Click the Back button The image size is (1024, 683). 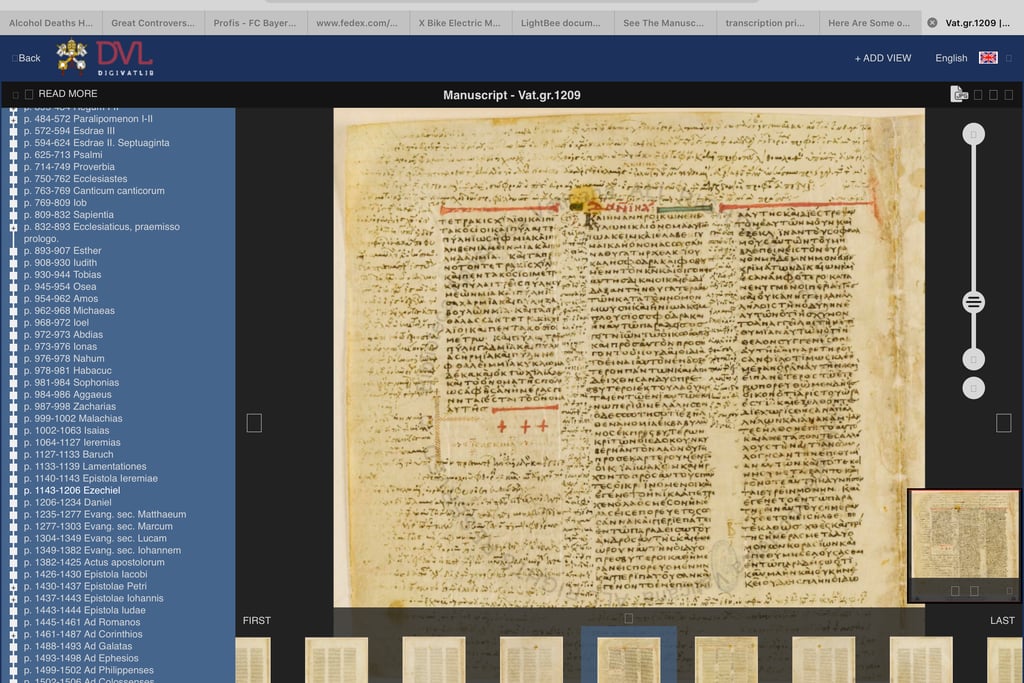coord(27,58)
